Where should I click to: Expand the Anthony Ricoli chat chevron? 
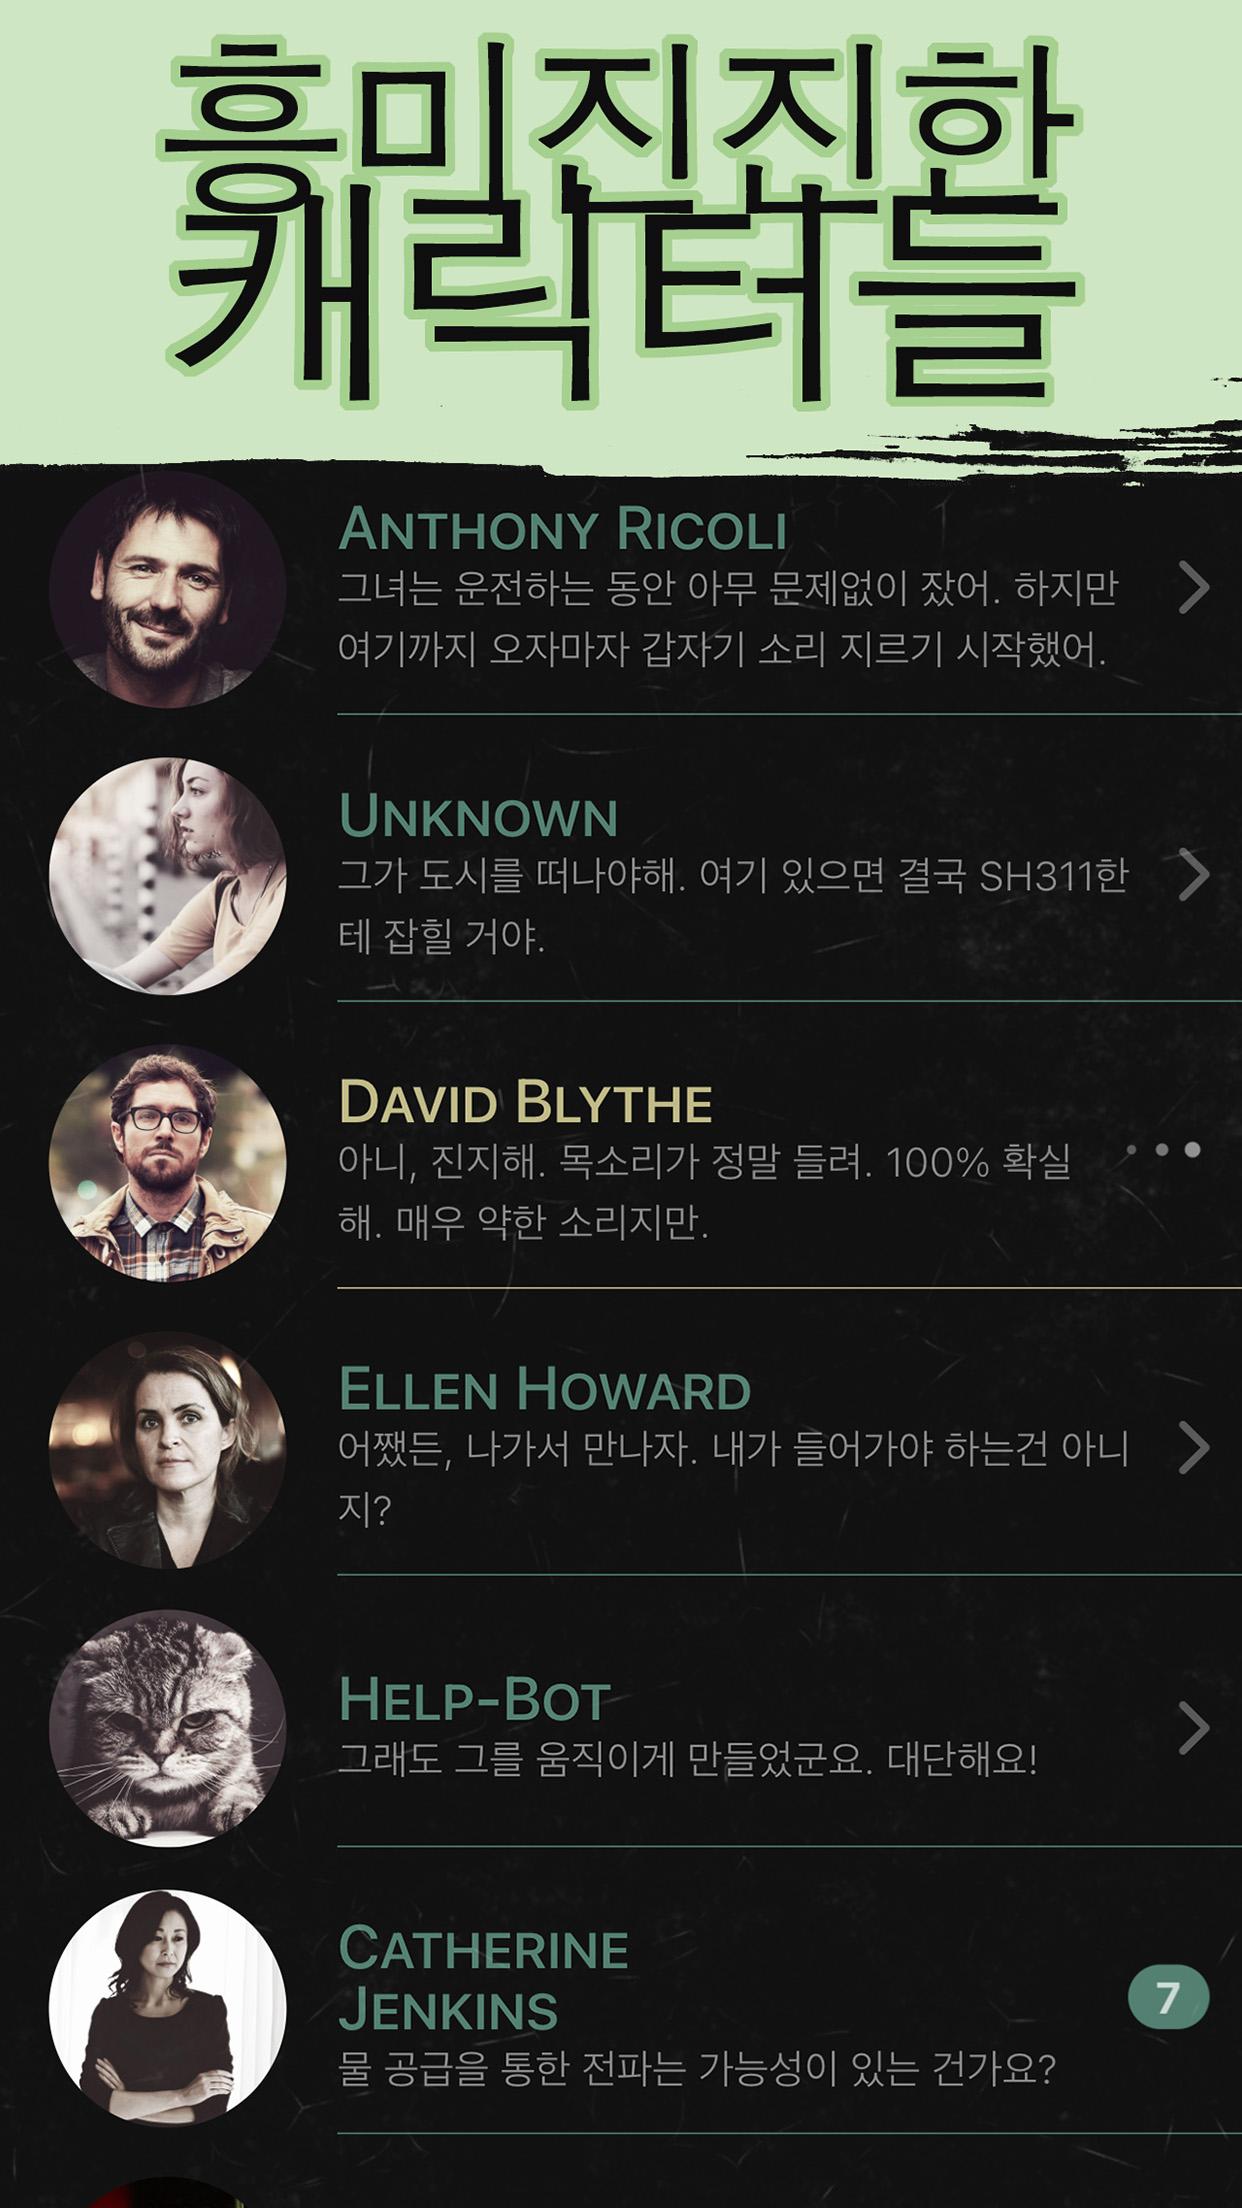[1194, 588]
